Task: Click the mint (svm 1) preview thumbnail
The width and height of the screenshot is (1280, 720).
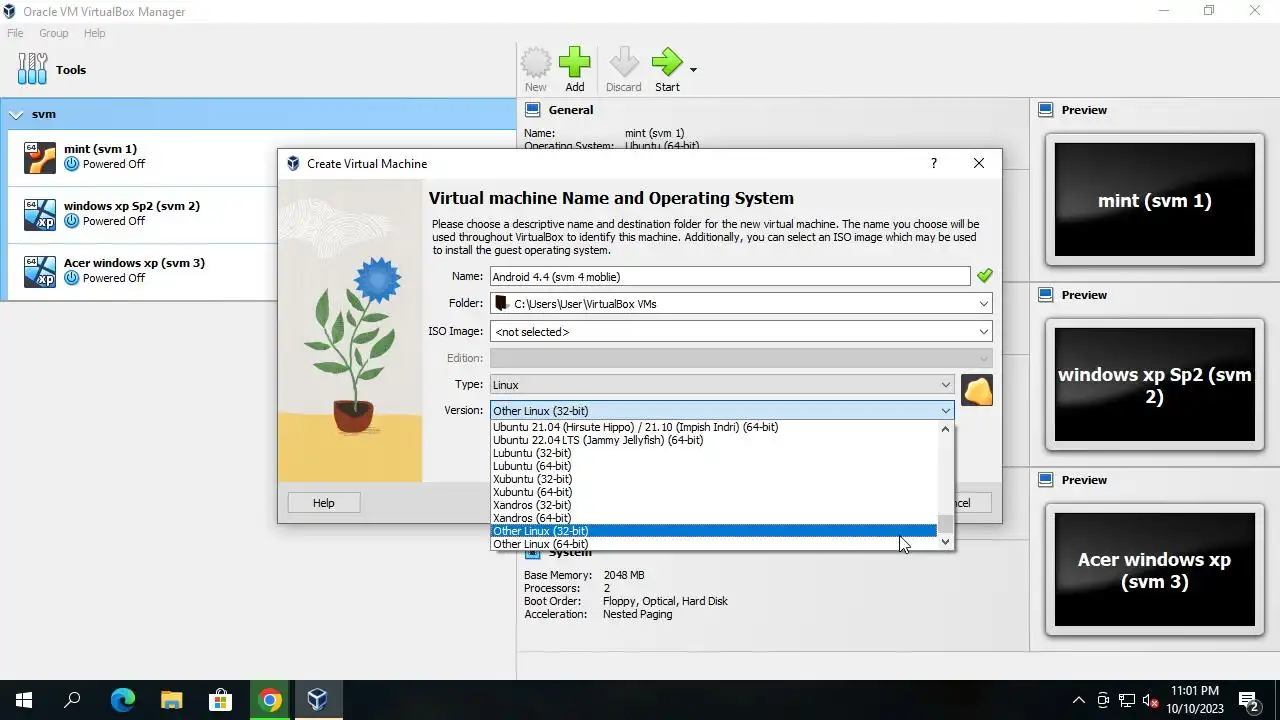Action: point(1154,200)
